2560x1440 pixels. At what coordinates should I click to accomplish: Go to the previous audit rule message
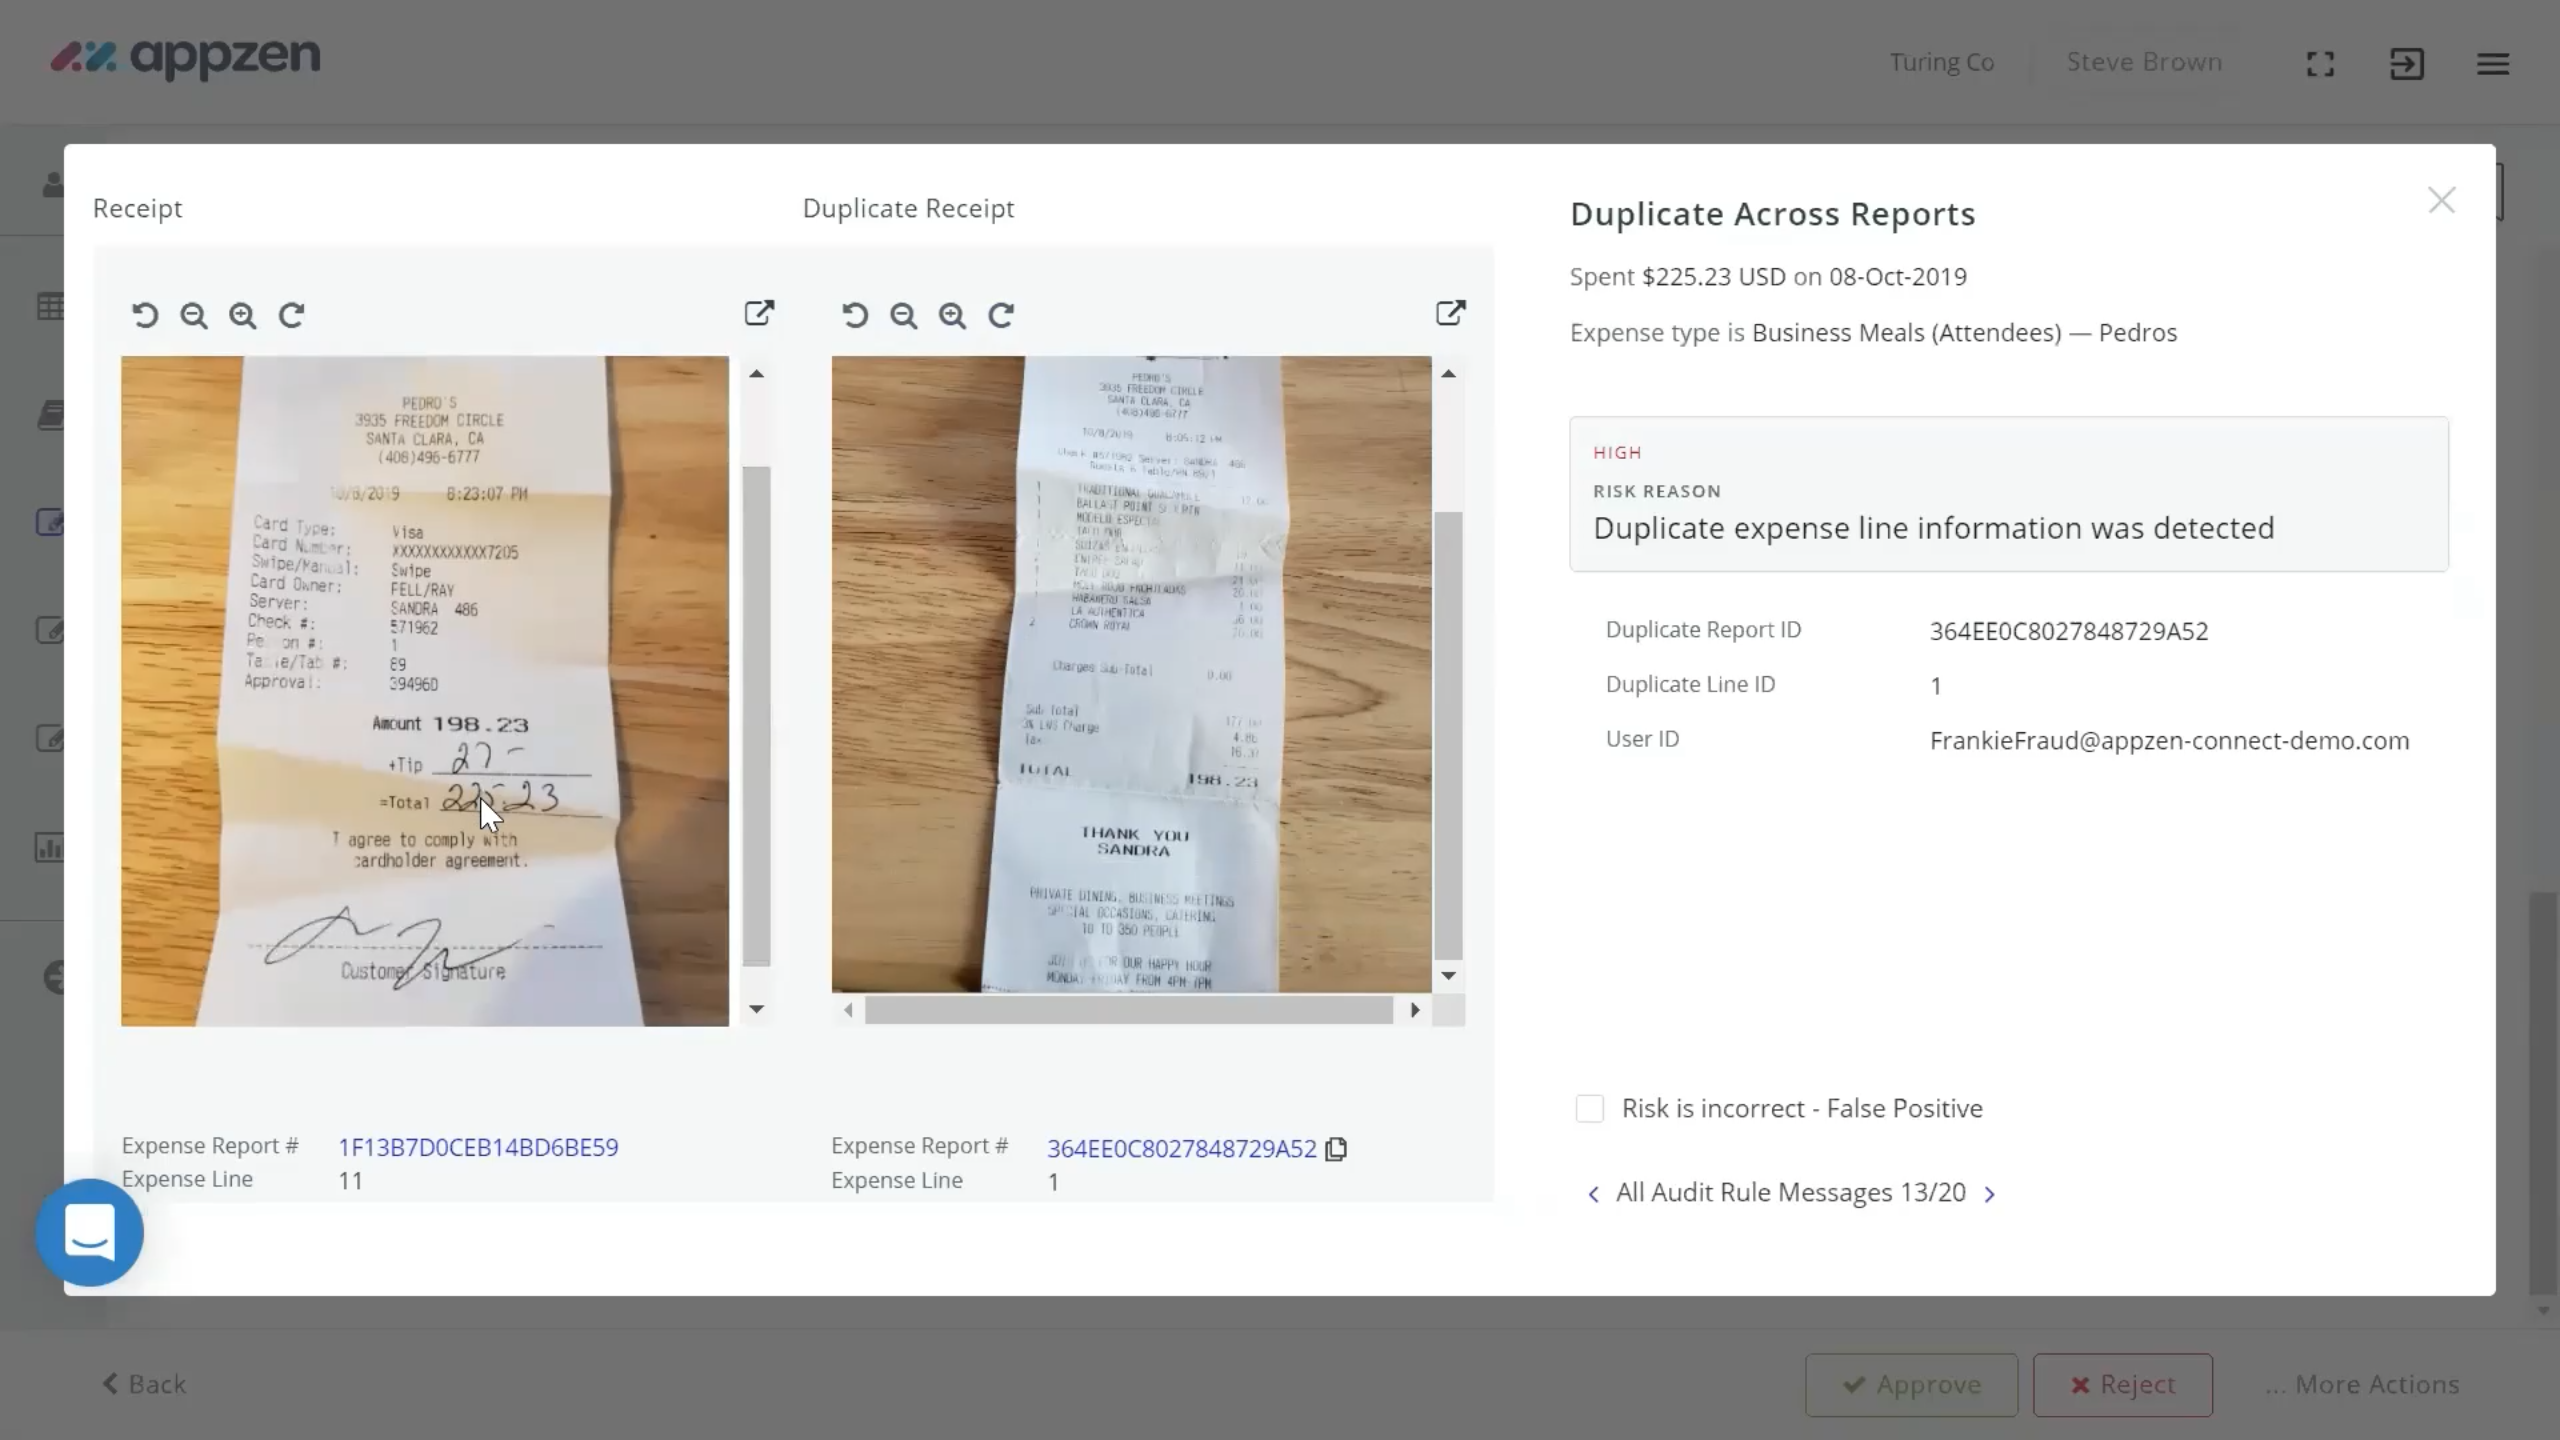pyautogui.click(x=1592, y=1192)
